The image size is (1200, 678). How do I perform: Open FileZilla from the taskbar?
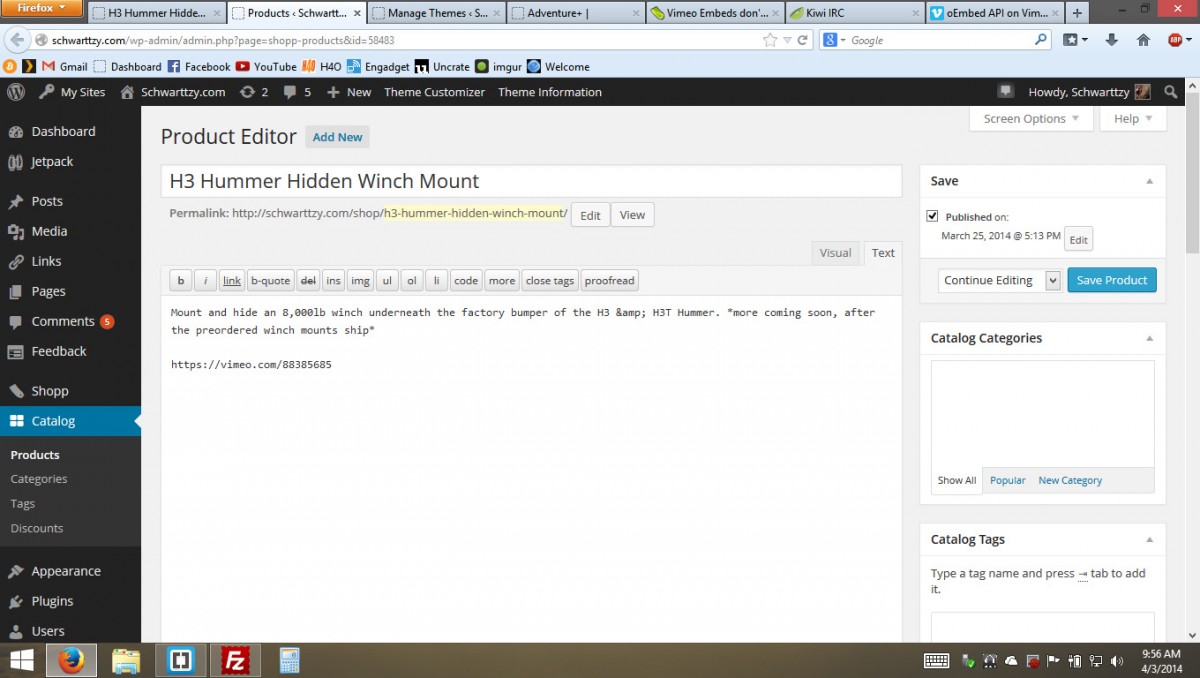click(x=235, y=660)
